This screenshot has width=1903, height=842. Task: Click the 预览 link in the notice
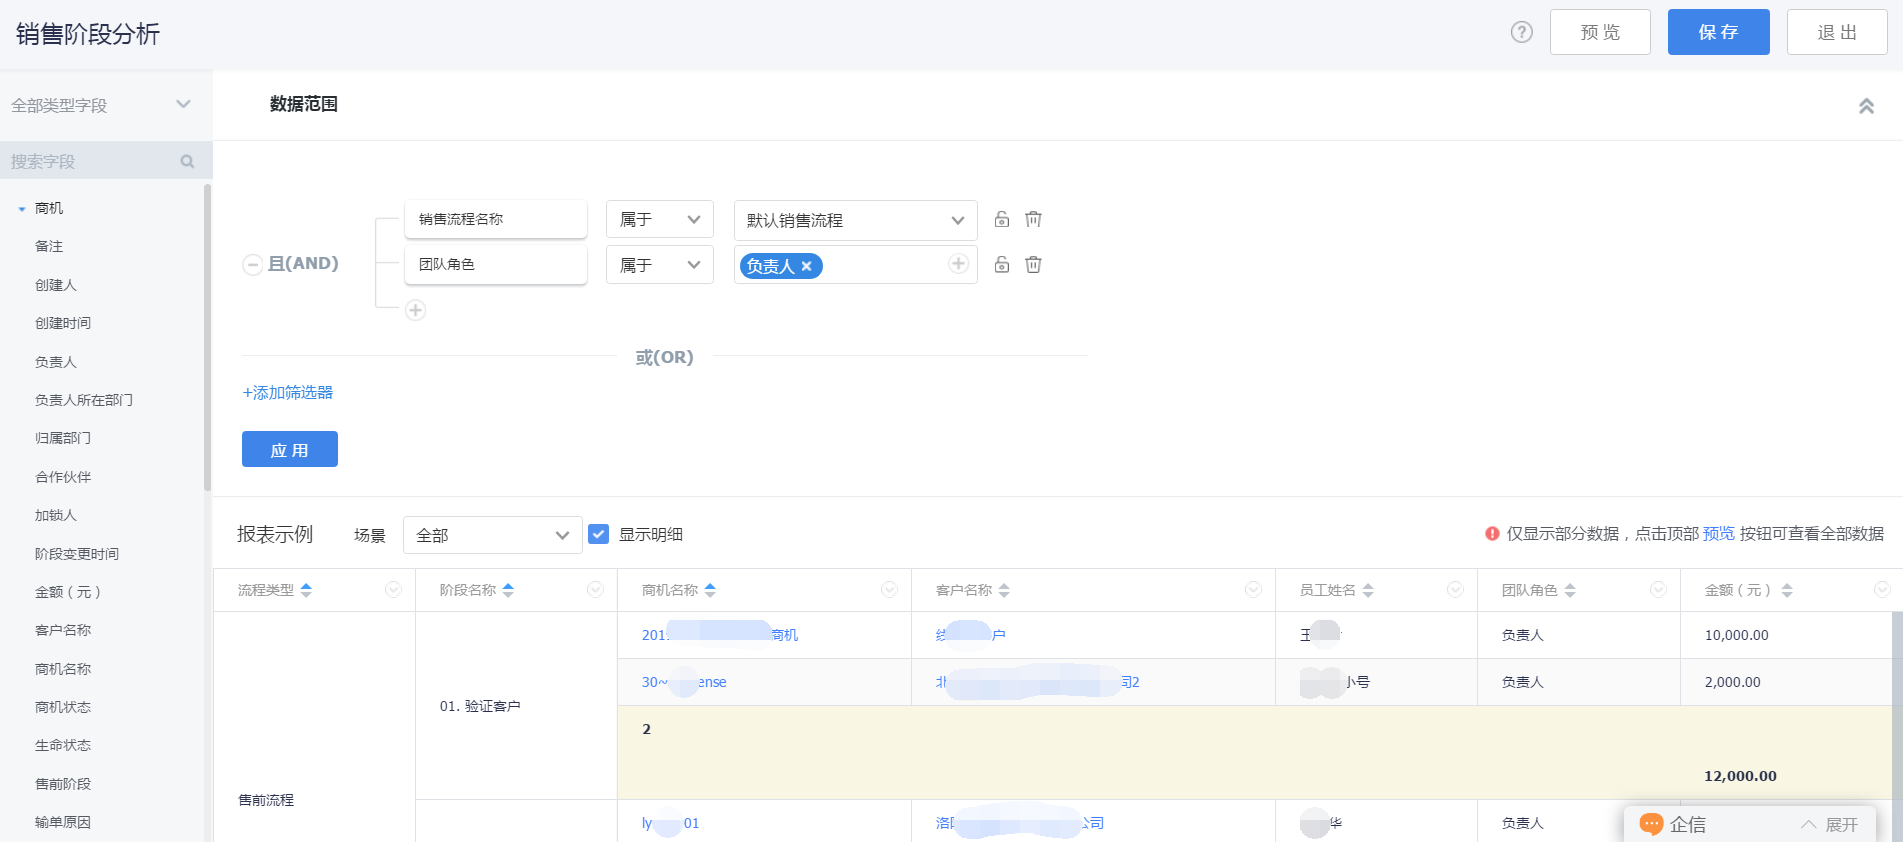pos(1719,534)
